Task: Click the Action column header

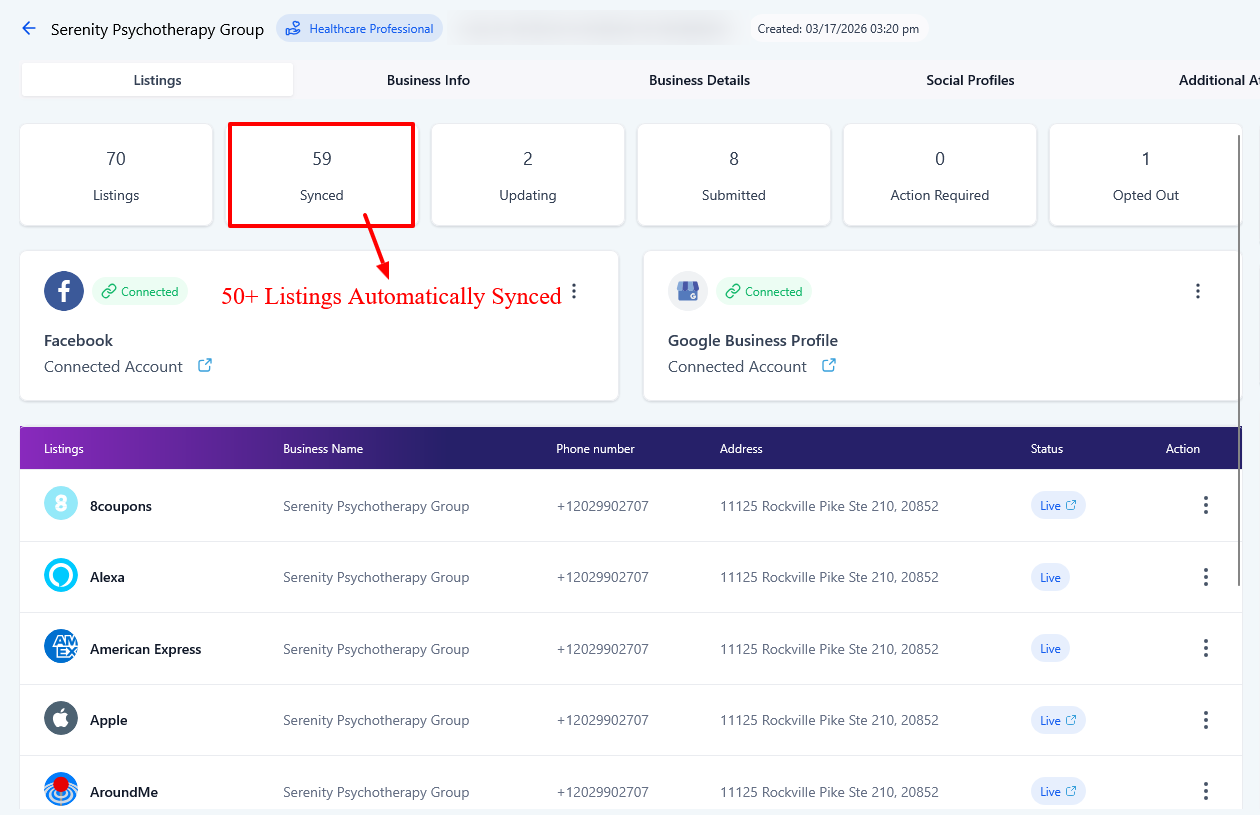Action: pos(1183,449)
